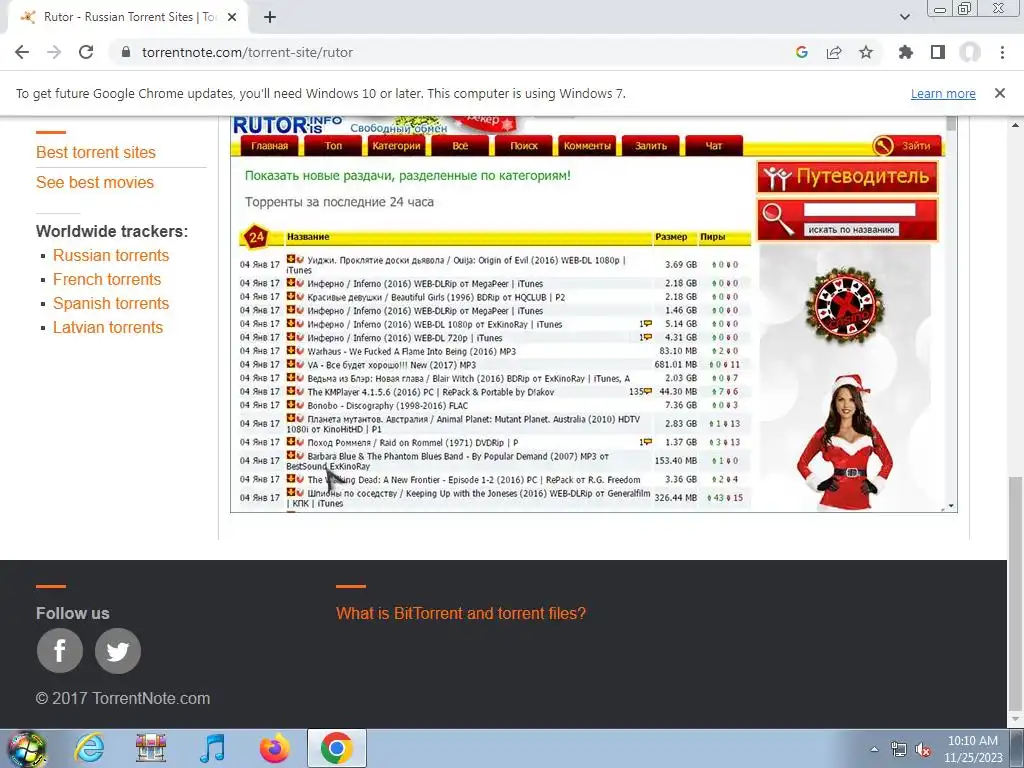Click the muted volume tray icon
The width and height of the screenshot is (1024, 768).
pos(923,750)
